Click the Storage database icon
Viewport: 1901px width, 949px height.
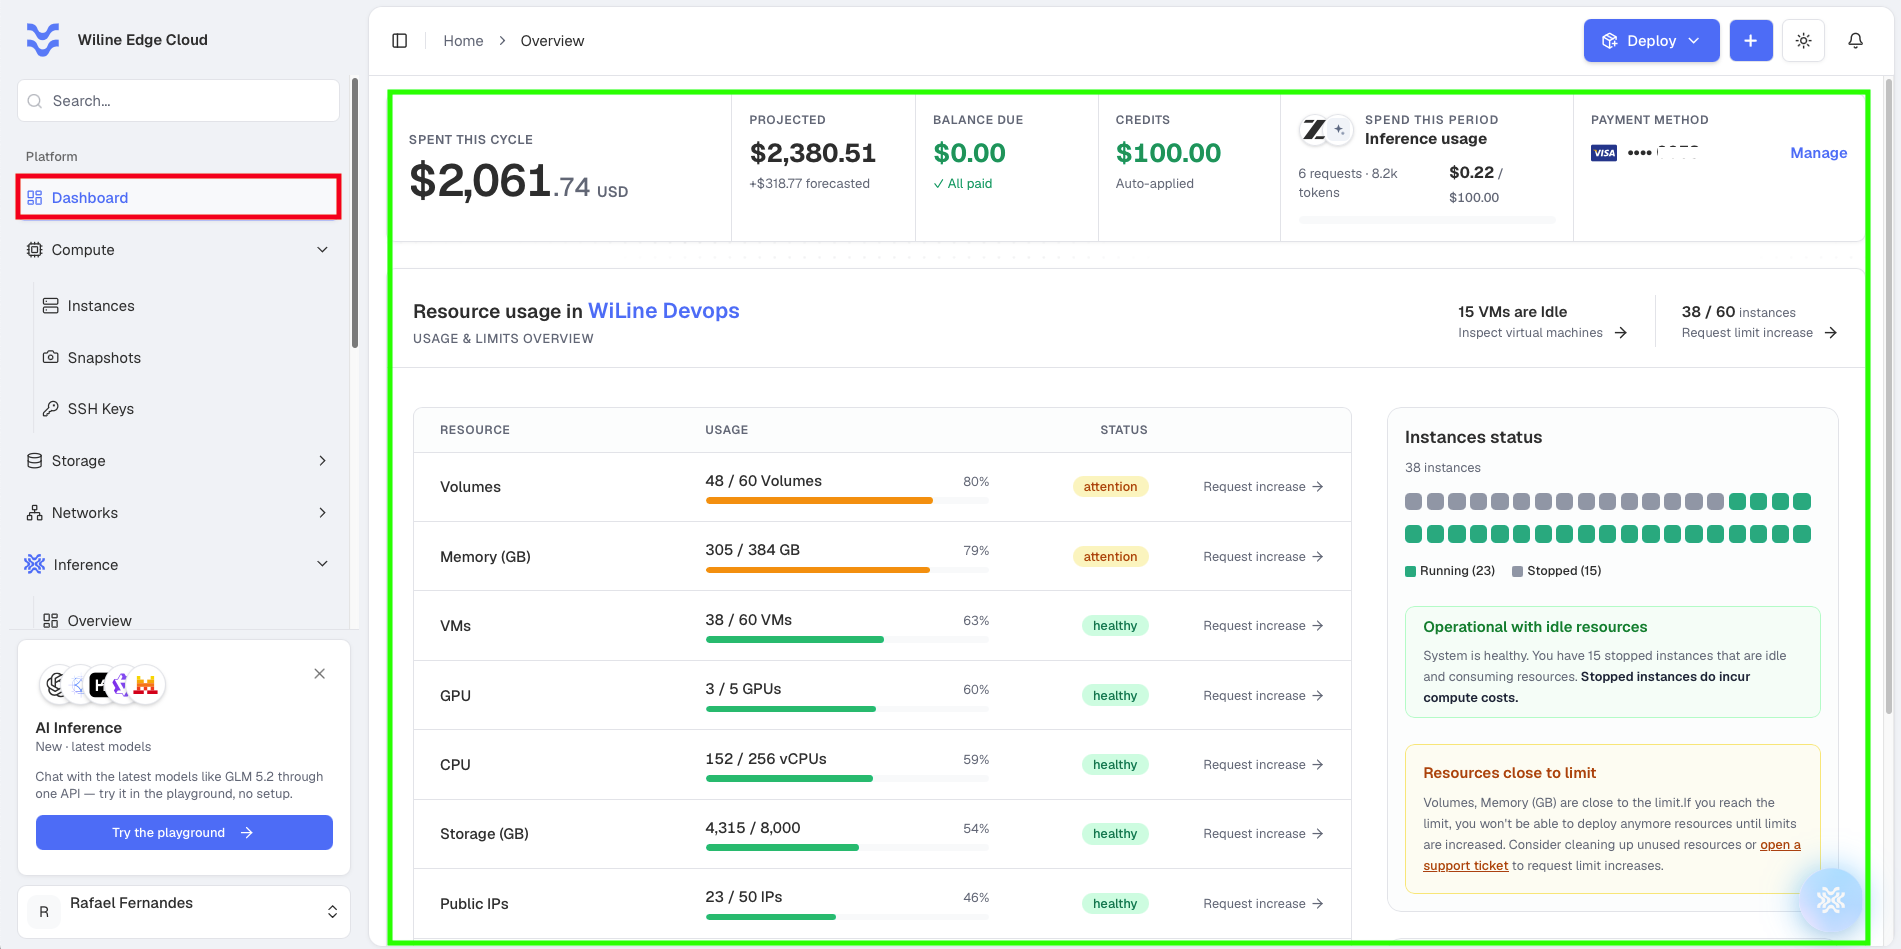(x=35, y=461)
